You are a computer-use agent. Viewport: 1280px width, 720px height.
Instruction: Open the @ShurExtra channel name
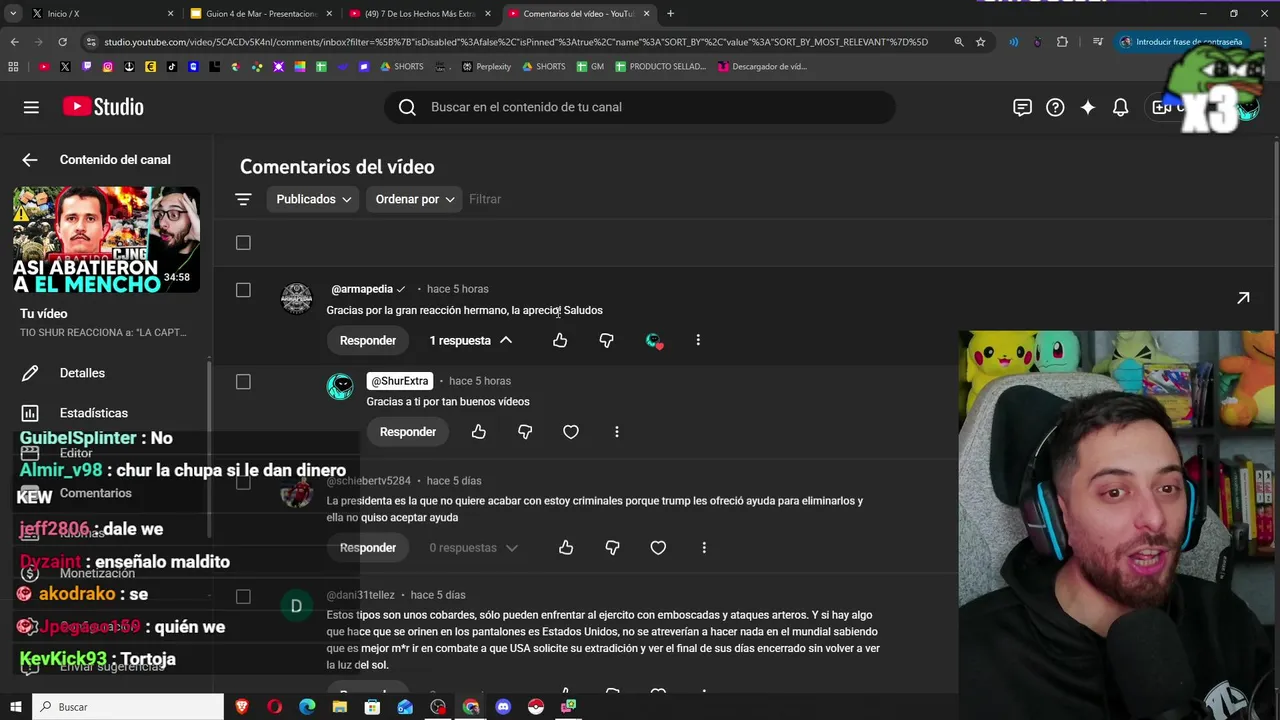(x=400, y=381)
